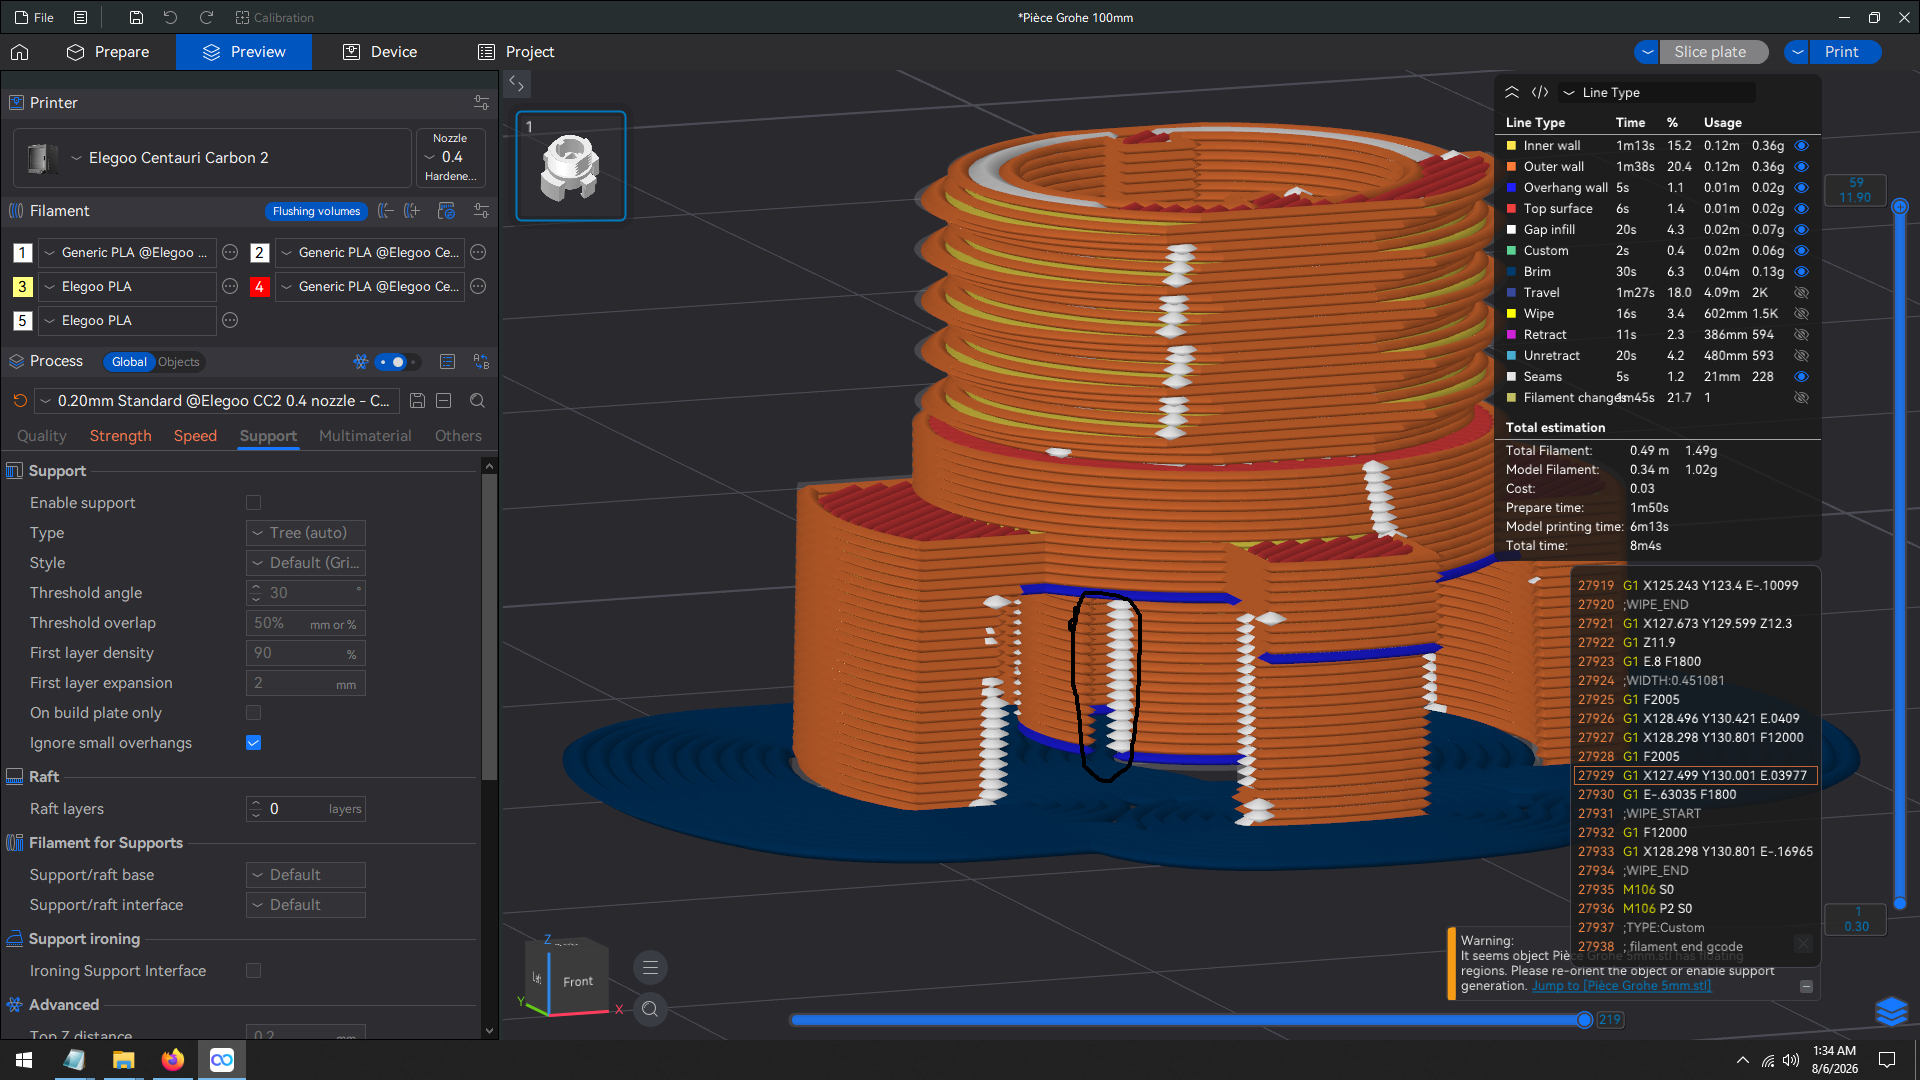This screenshot has width=1920, height=1080.
Task: Click the save project icon
Action: [136, 17]
